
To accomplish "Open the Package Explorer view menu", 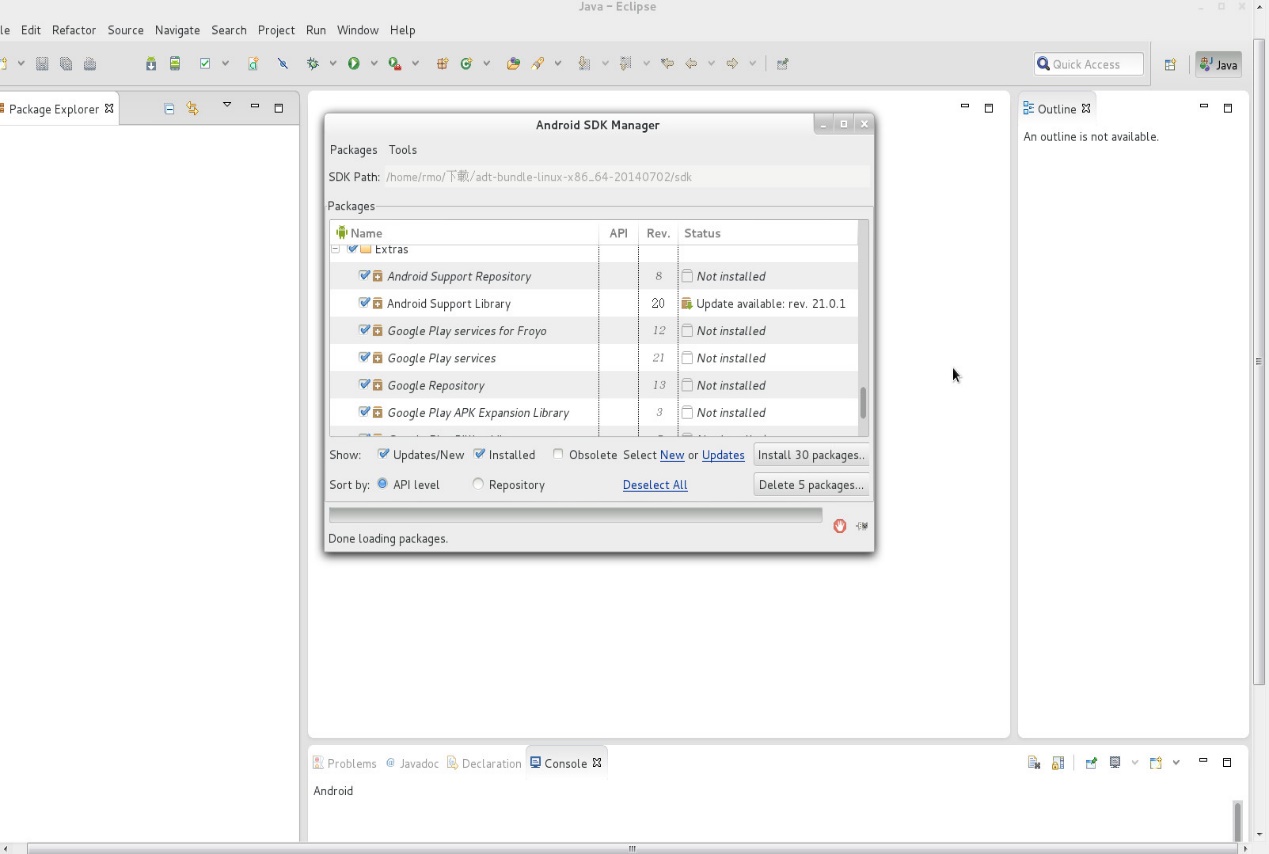I will tap(225, 107).
